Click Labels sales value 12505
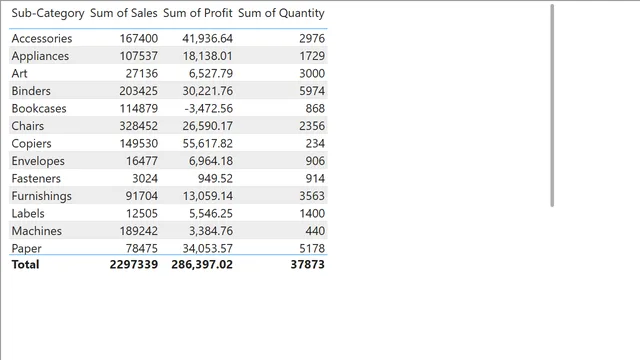 (x=142, y=214)
